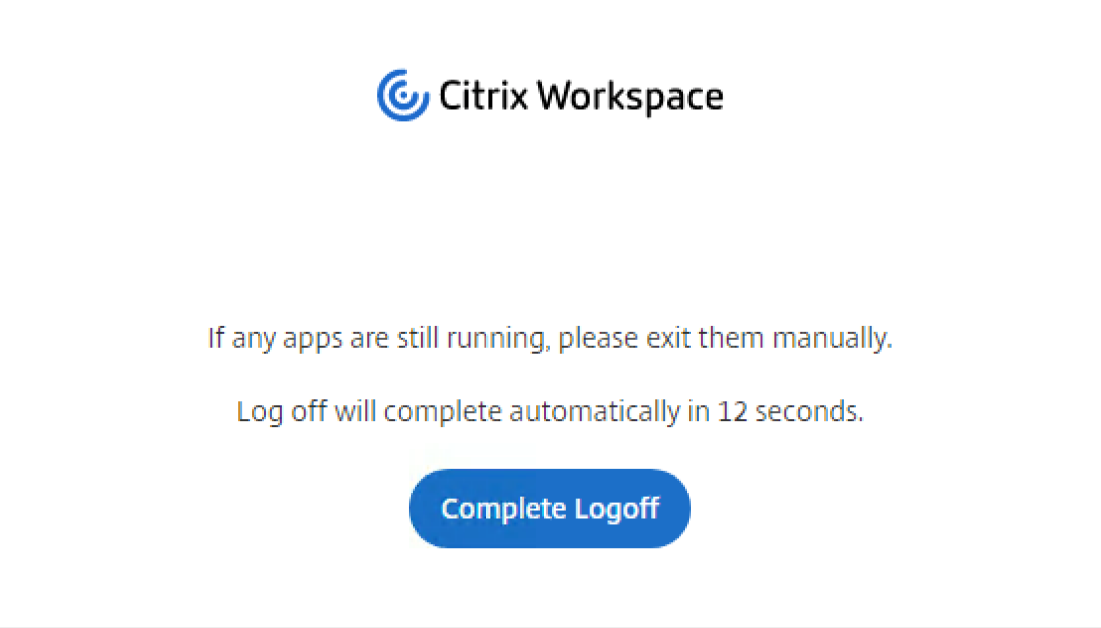The height and width of the screenshot is (628, 1101).
Task: Select the Citrix Workspace title text
Action: tap(581, 97)
